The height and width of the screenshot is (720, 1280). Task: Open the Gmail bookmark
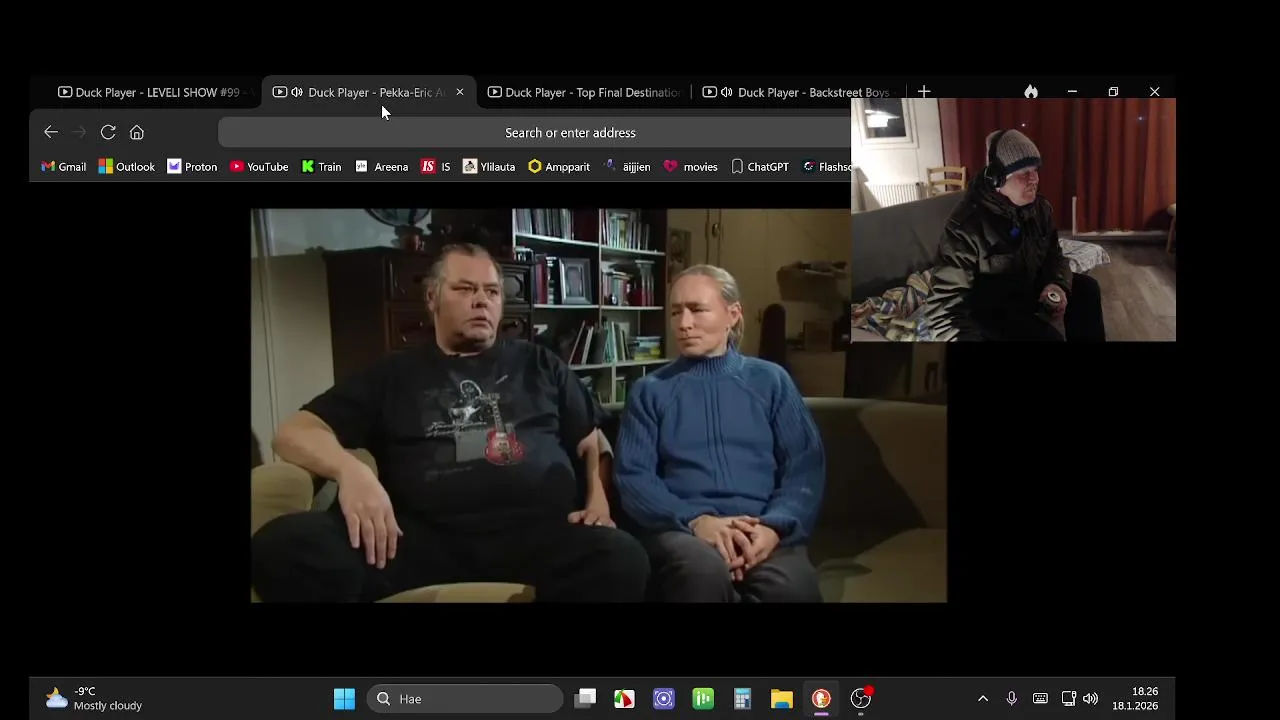pyautogui.click(x=64, y=167)
